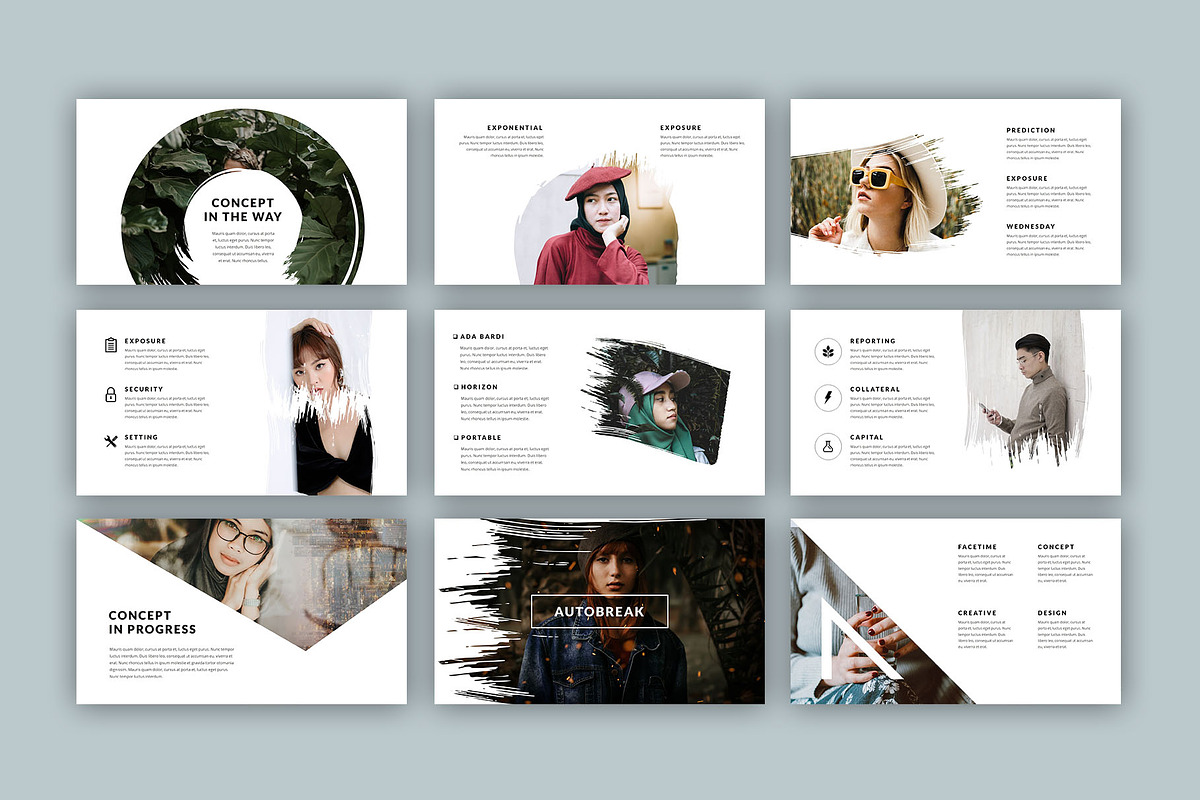The image size is (1200, 800).
Task: Select the circular green leaves photo
Action: click(x=242, y=196)
